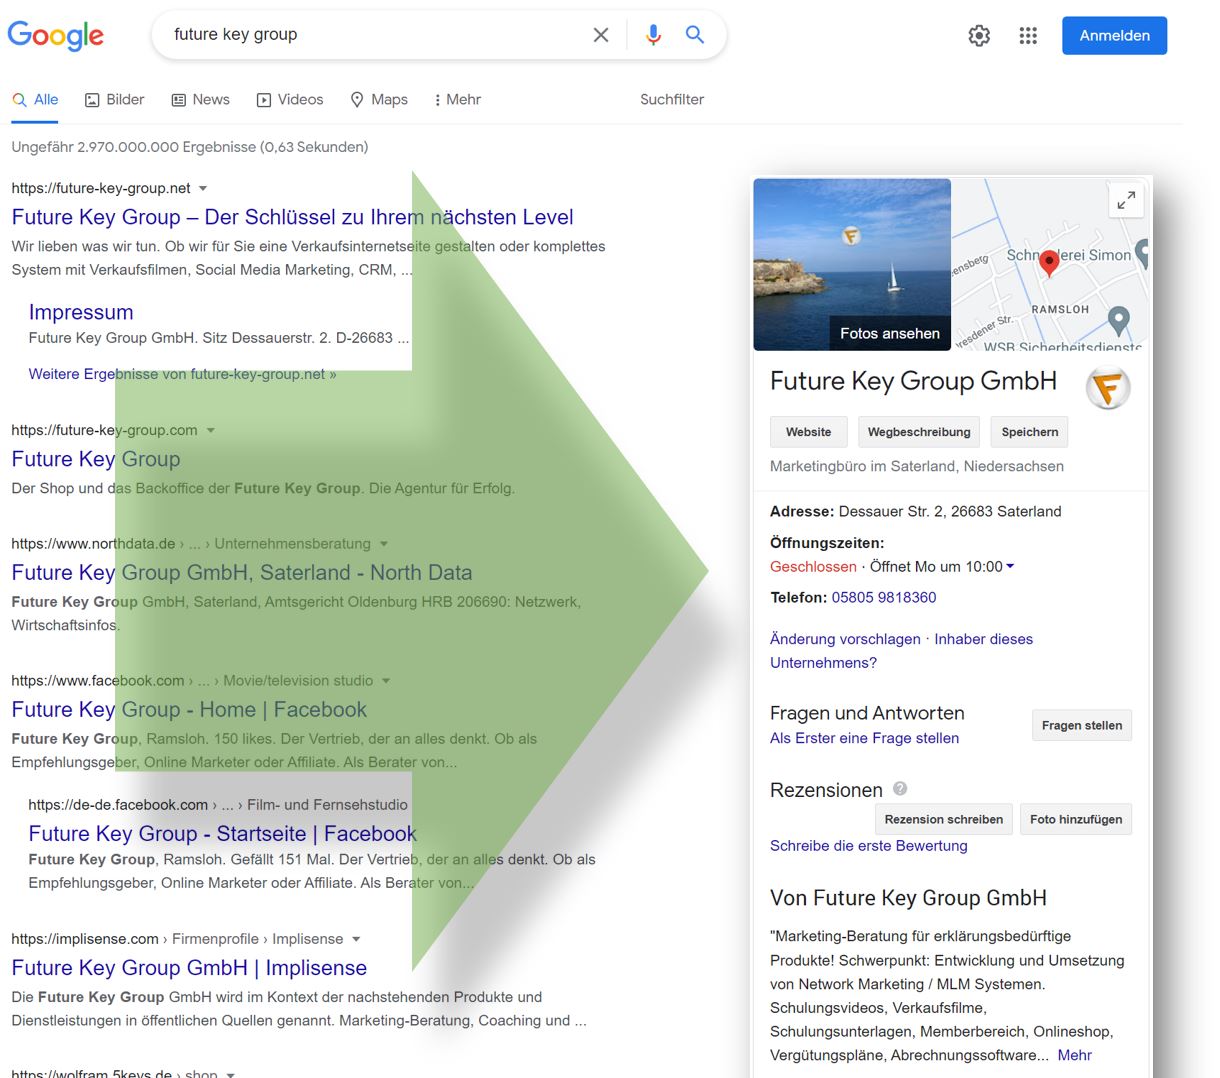The width and height of the screenshot is (1220, 1078).
Task: Open the 'Future Key Group' .com result
Action: (96, 459)
